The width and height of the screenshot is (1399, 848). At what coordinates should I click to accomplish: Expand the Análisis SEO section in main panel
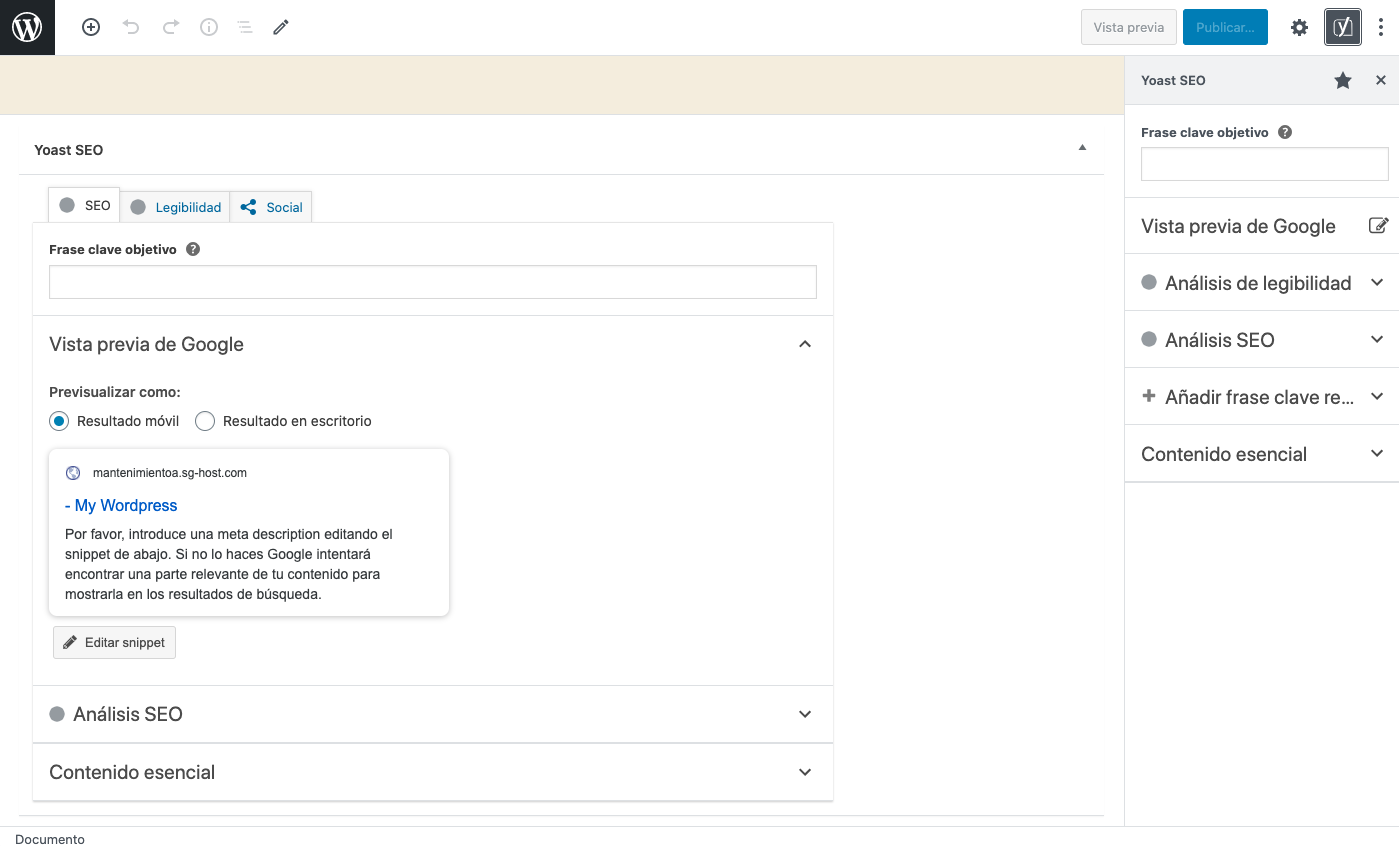tap(805, 714)
